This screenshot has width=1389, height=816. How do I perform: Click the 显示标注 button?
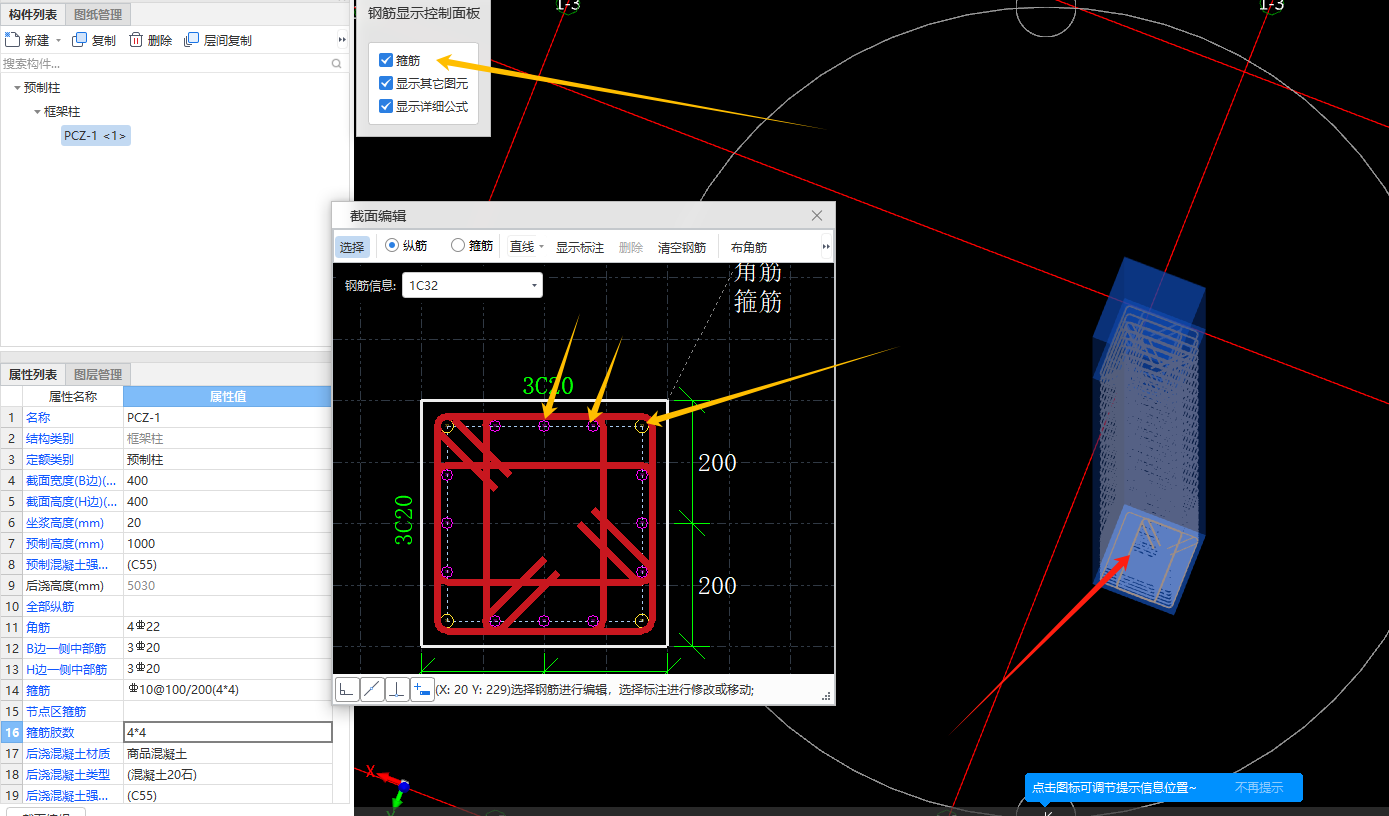coord(580,247)
